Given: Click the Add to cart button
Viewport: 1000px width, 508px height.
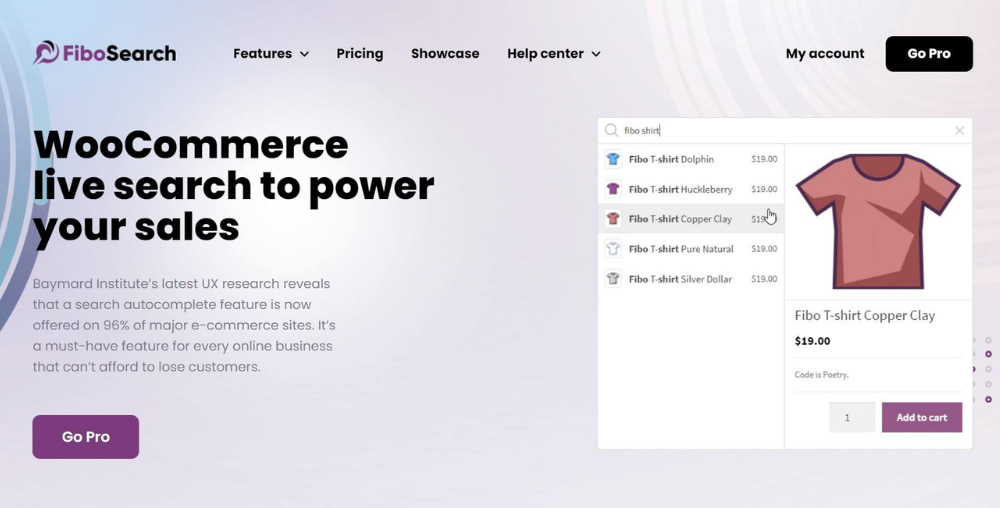Looking at the screenshot, I should click(x=921, y=417).
